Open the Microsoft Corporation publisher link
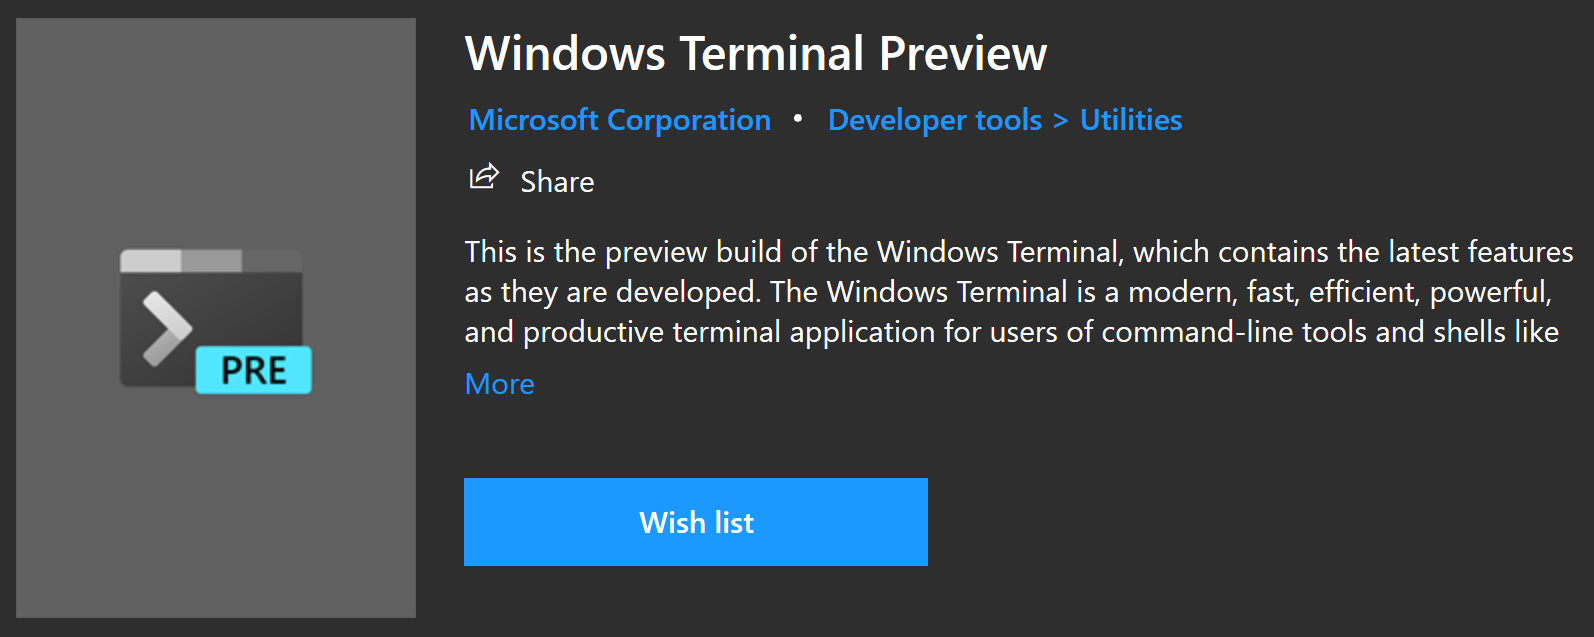The image size is (1594, 637). click(618, 119)
